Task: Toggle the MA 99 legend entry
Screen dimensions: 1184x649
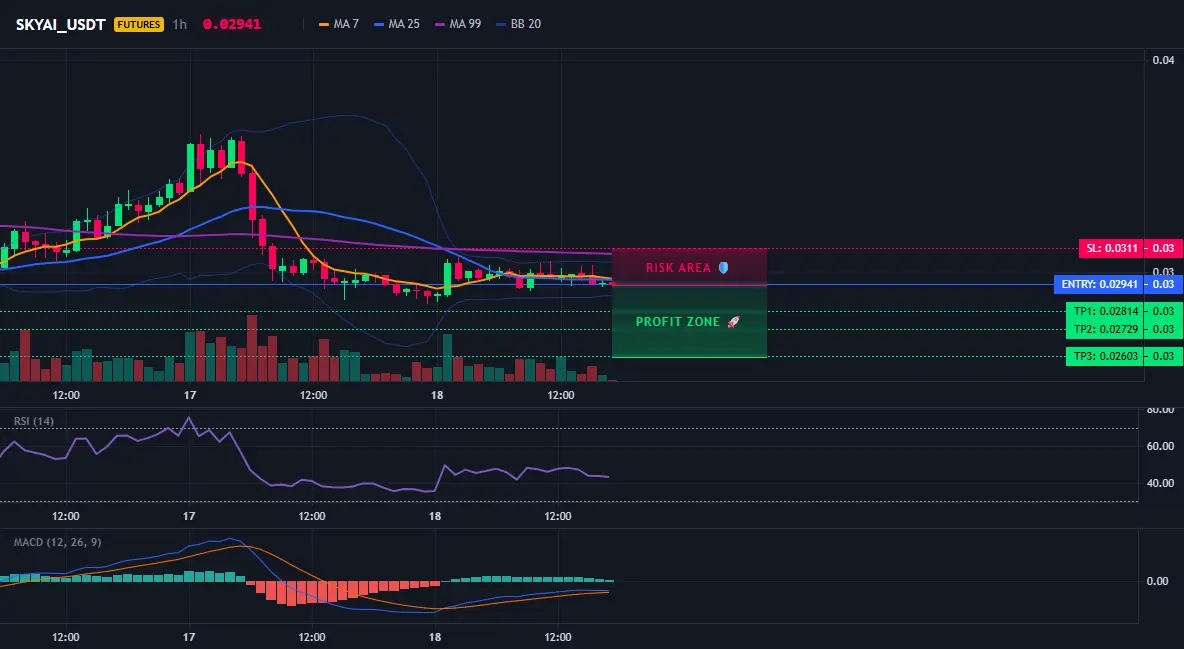Action: (x=458, y=24)
